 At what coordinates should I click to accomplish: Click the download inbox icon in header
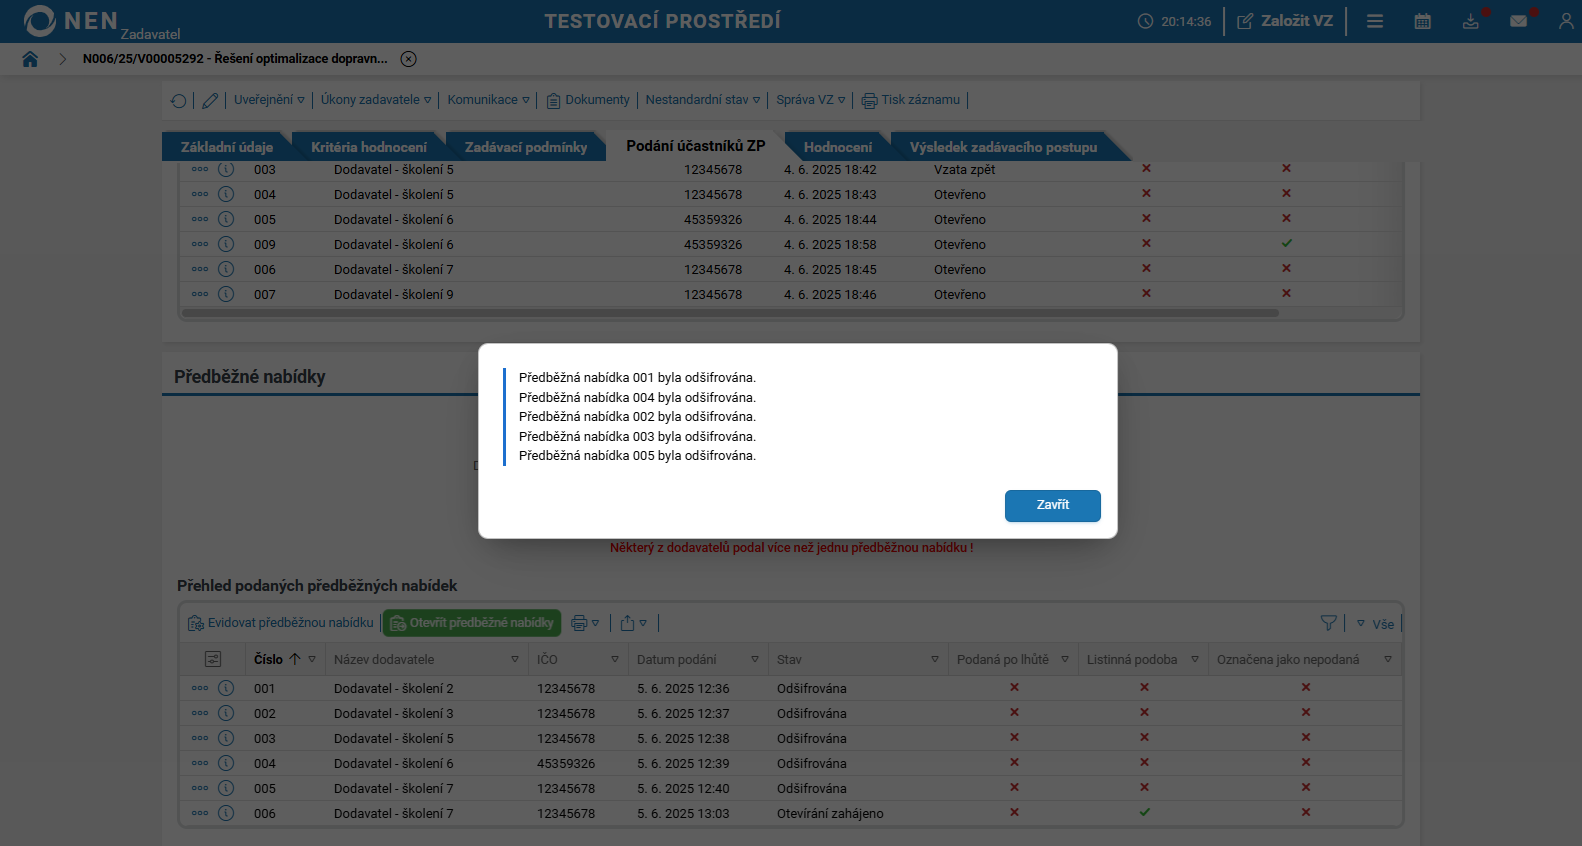pyautogui.click(x=1470, y=21)
